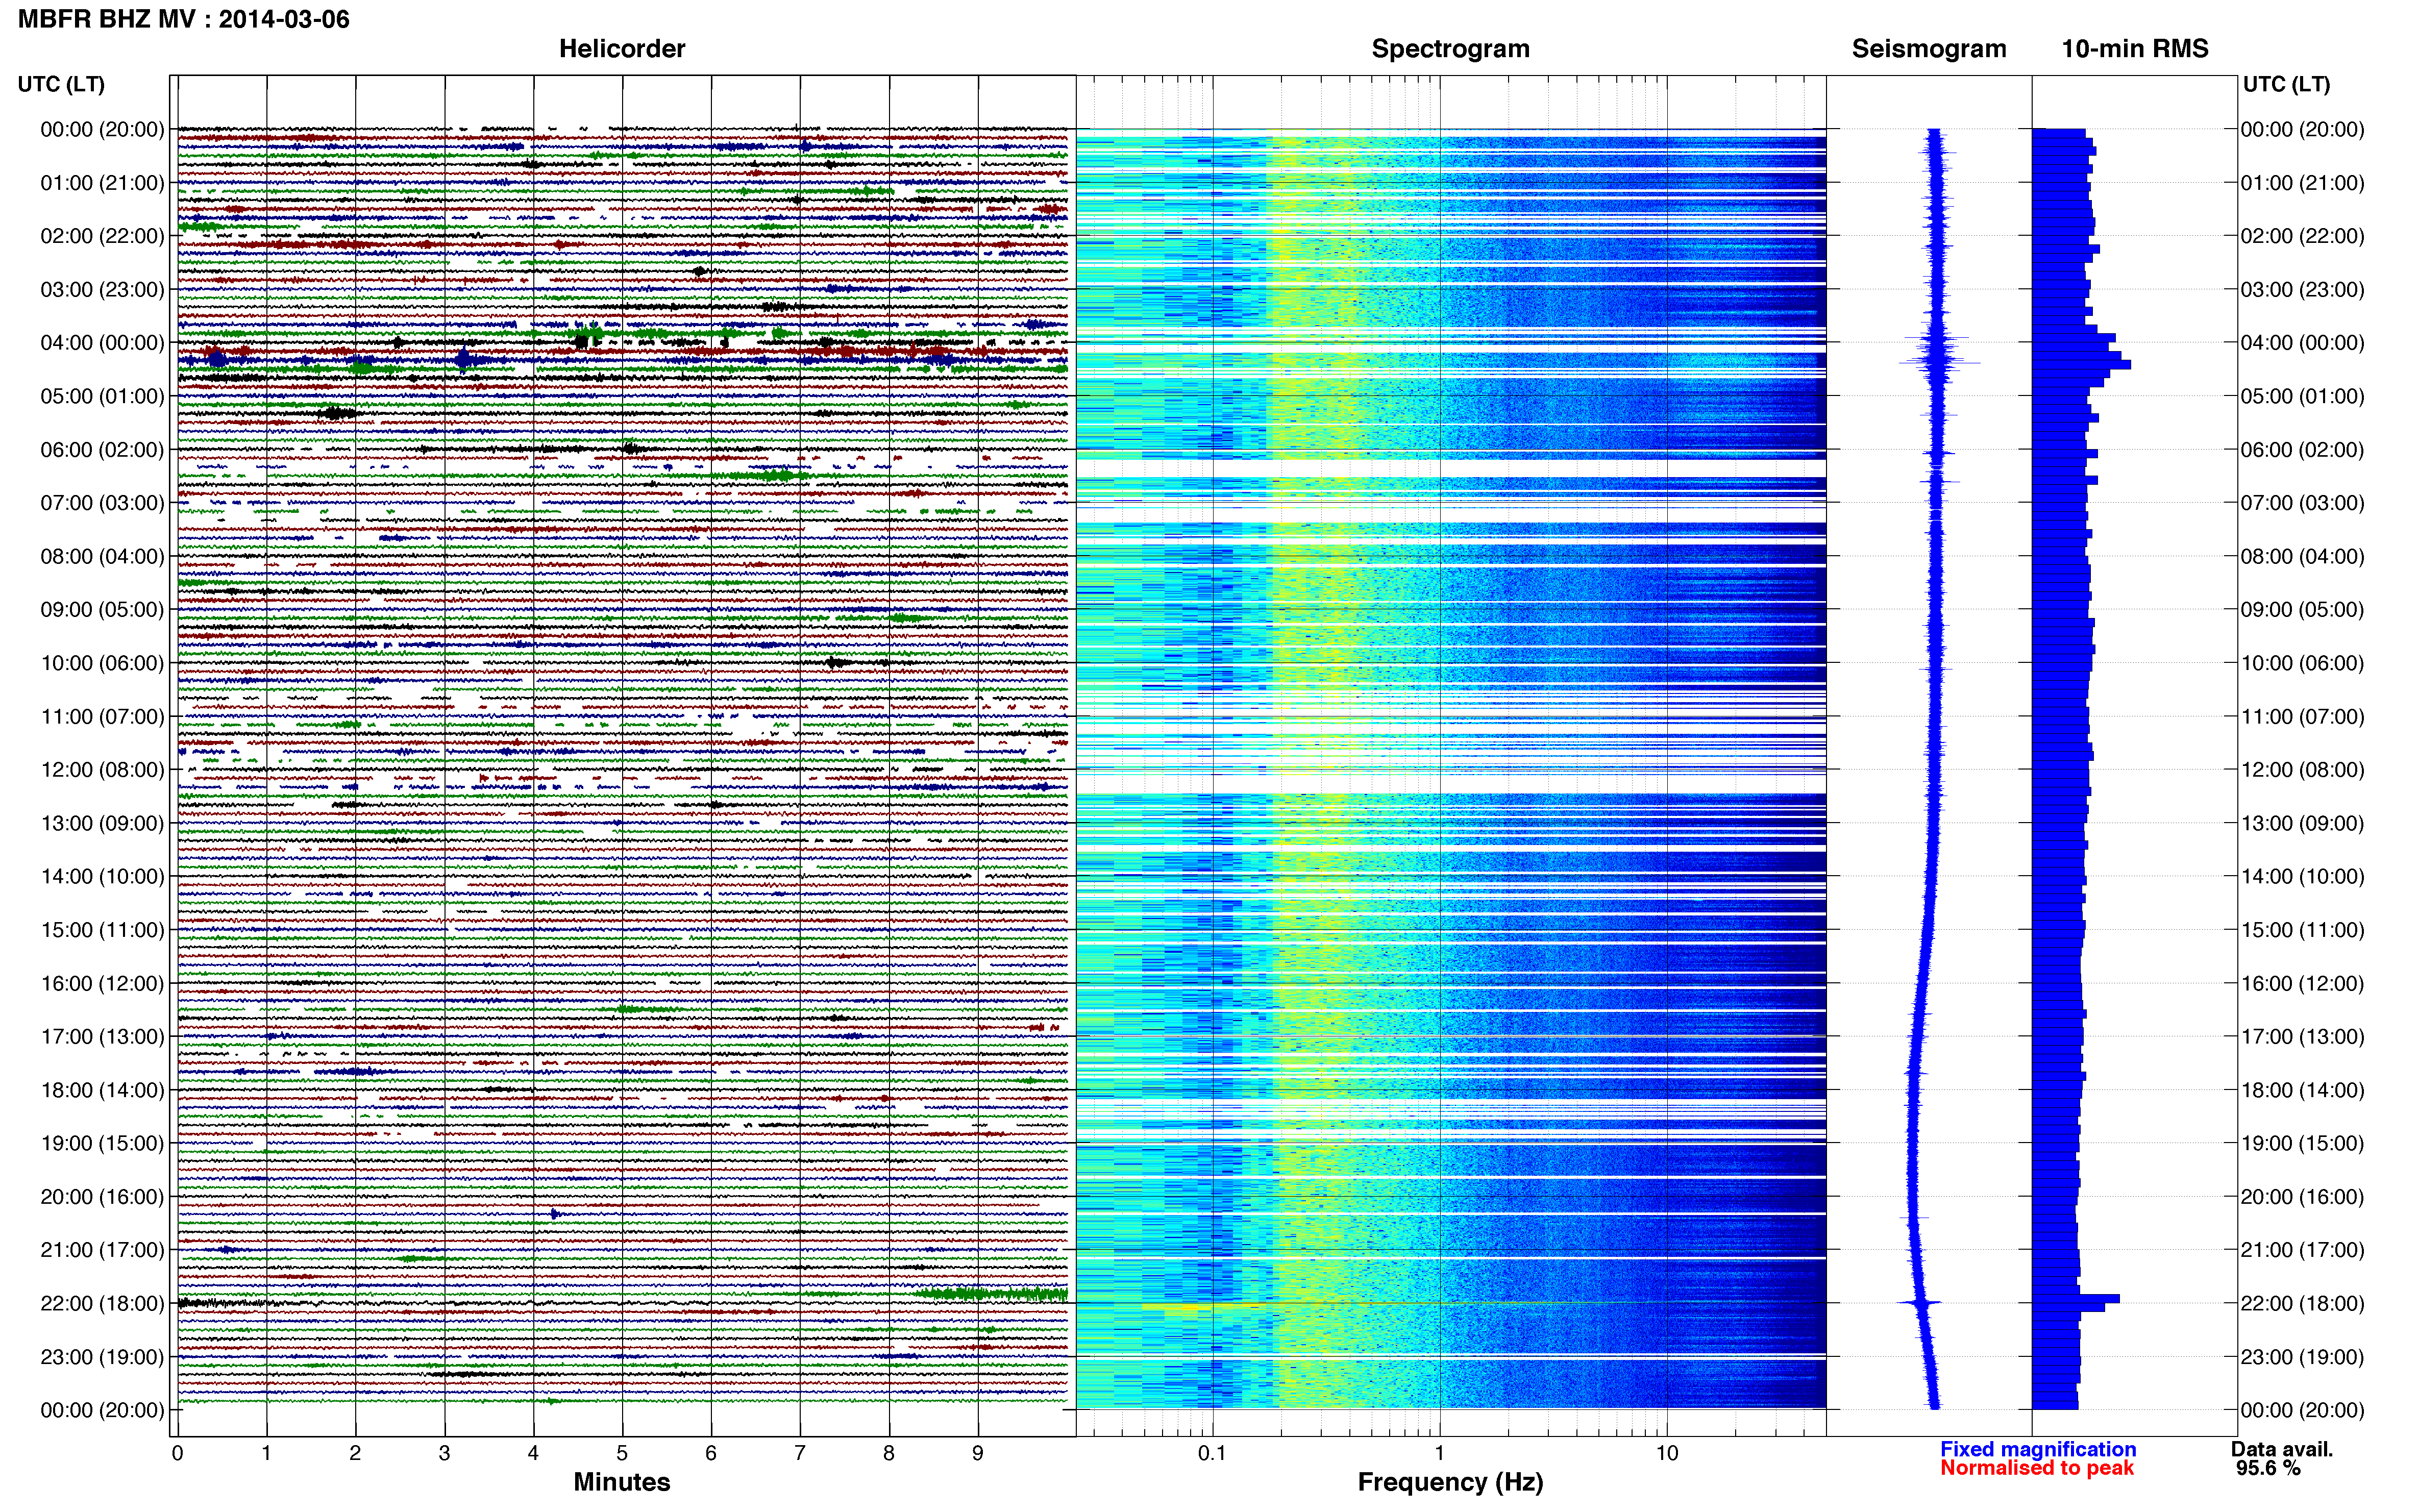Click the 'Seismogram' panel heading

tap(1929, 49)
